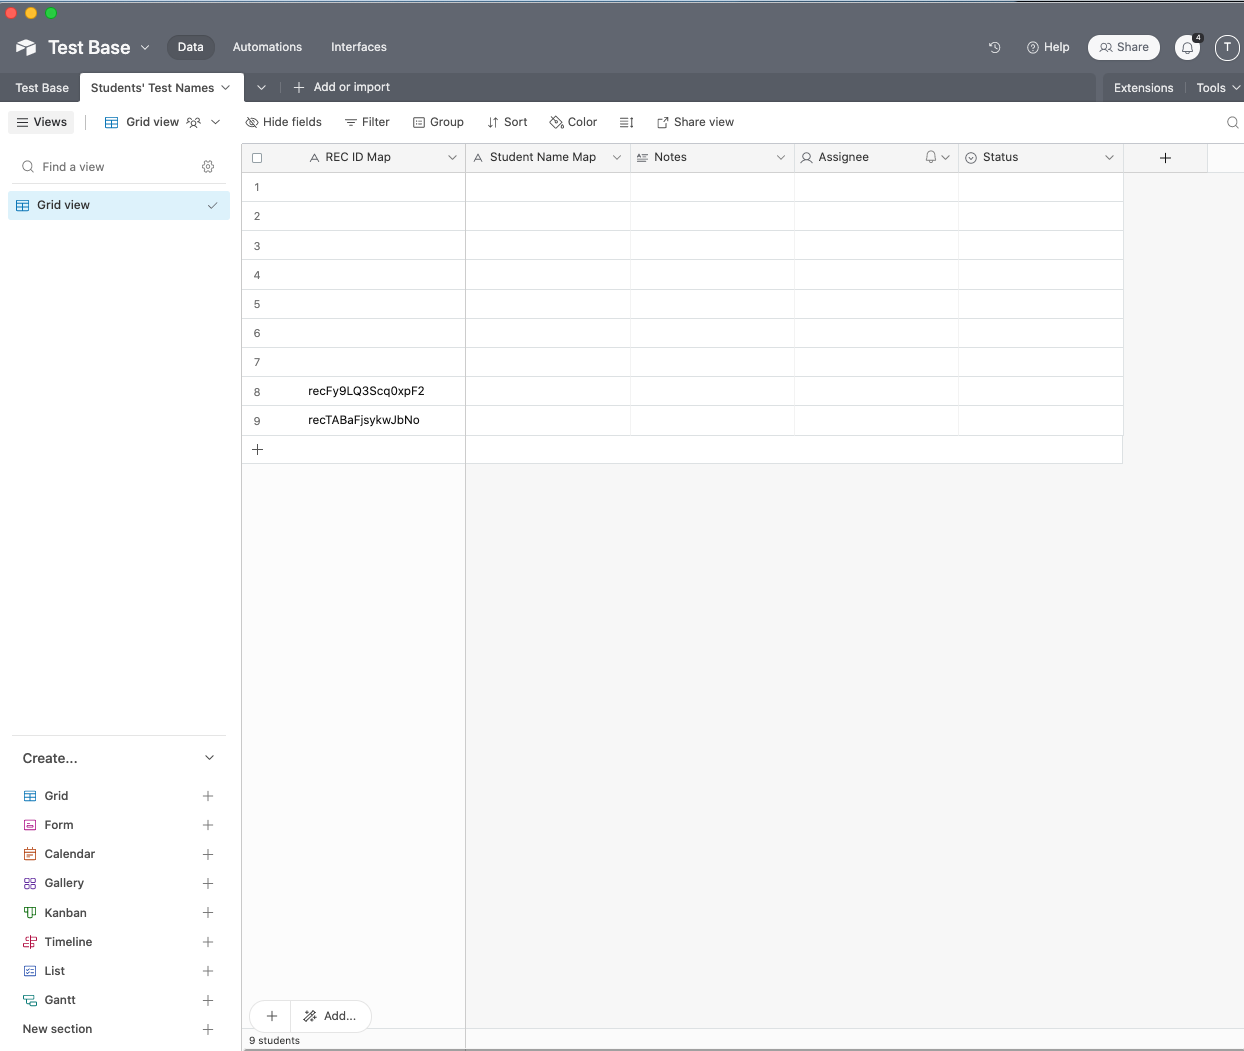The width and height of the screenshot is (1244, 1051).
Task: Add a new Gantt view via its plus
Action: [x=208, y=1000]
